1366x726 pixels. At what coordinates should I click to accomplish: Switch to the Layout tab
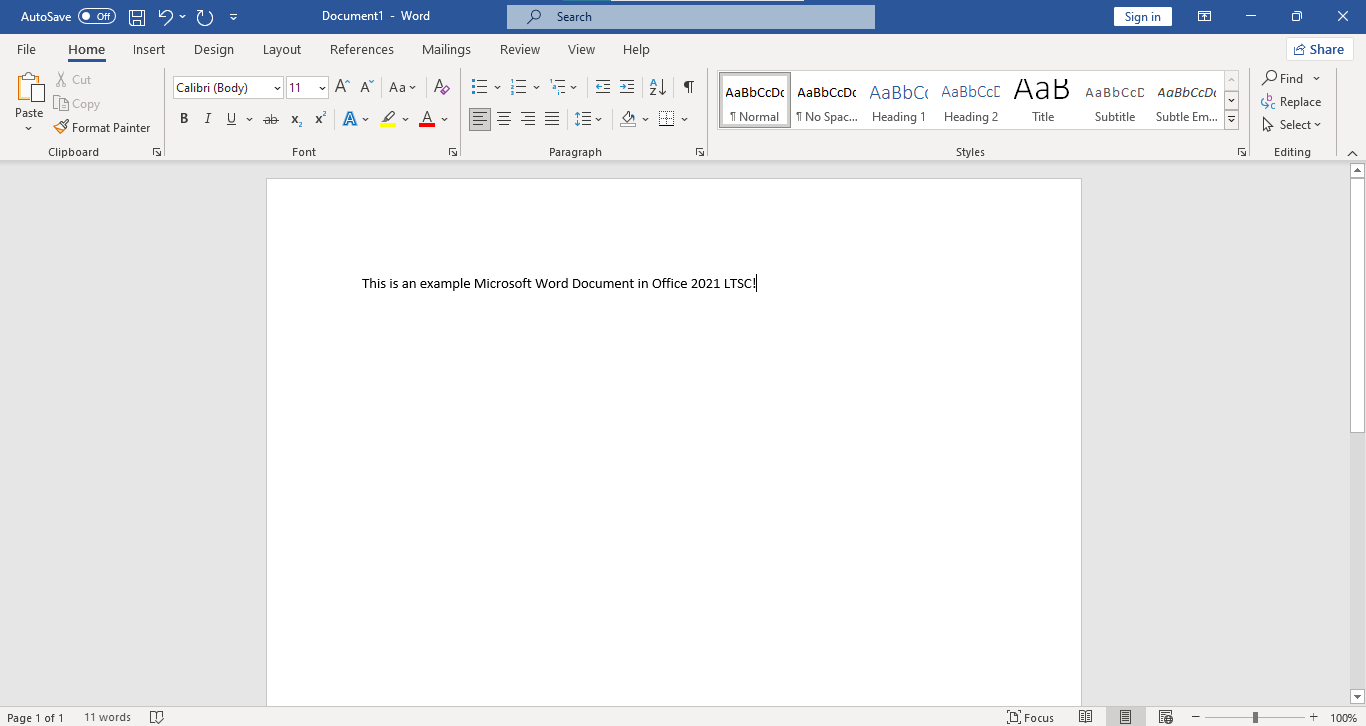282,49
